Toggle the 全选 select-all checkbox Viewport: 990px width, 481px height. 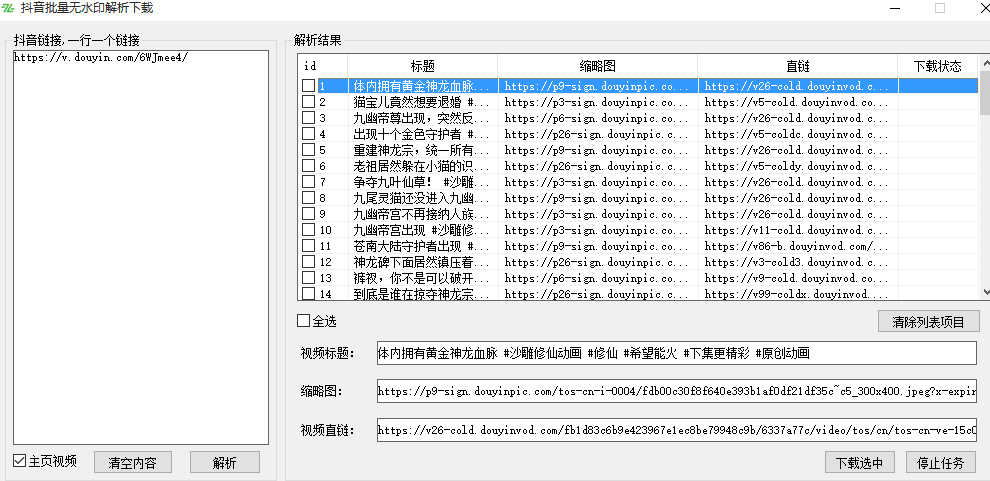tap(304, 321)
